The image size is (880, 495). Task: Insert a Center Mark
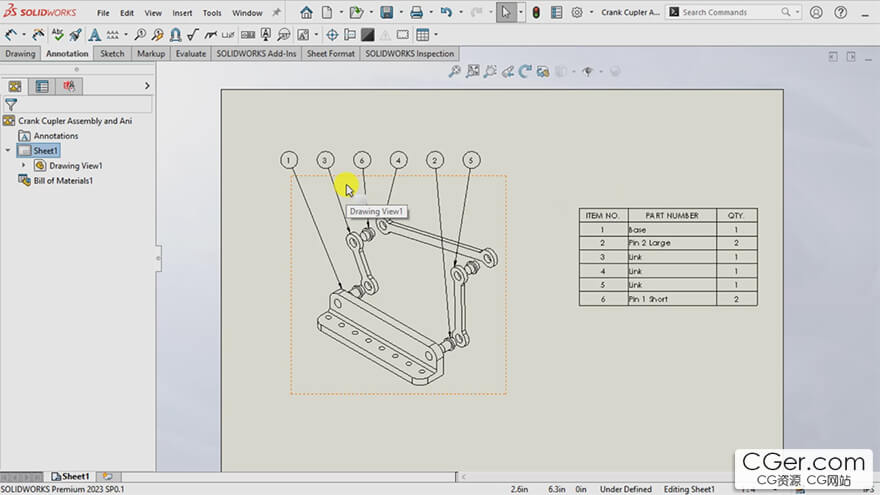(332, 35)
